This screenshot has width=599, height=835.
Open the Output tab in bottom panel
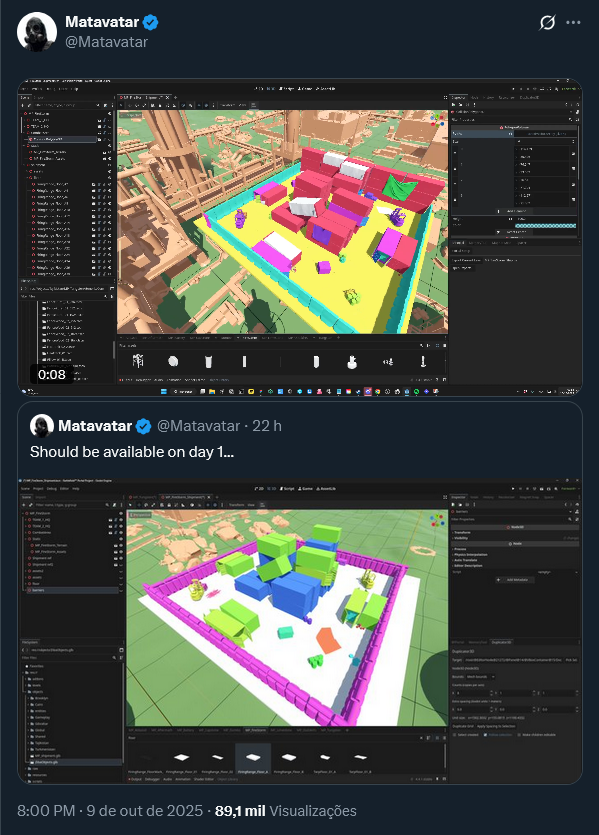pos(134,779)
